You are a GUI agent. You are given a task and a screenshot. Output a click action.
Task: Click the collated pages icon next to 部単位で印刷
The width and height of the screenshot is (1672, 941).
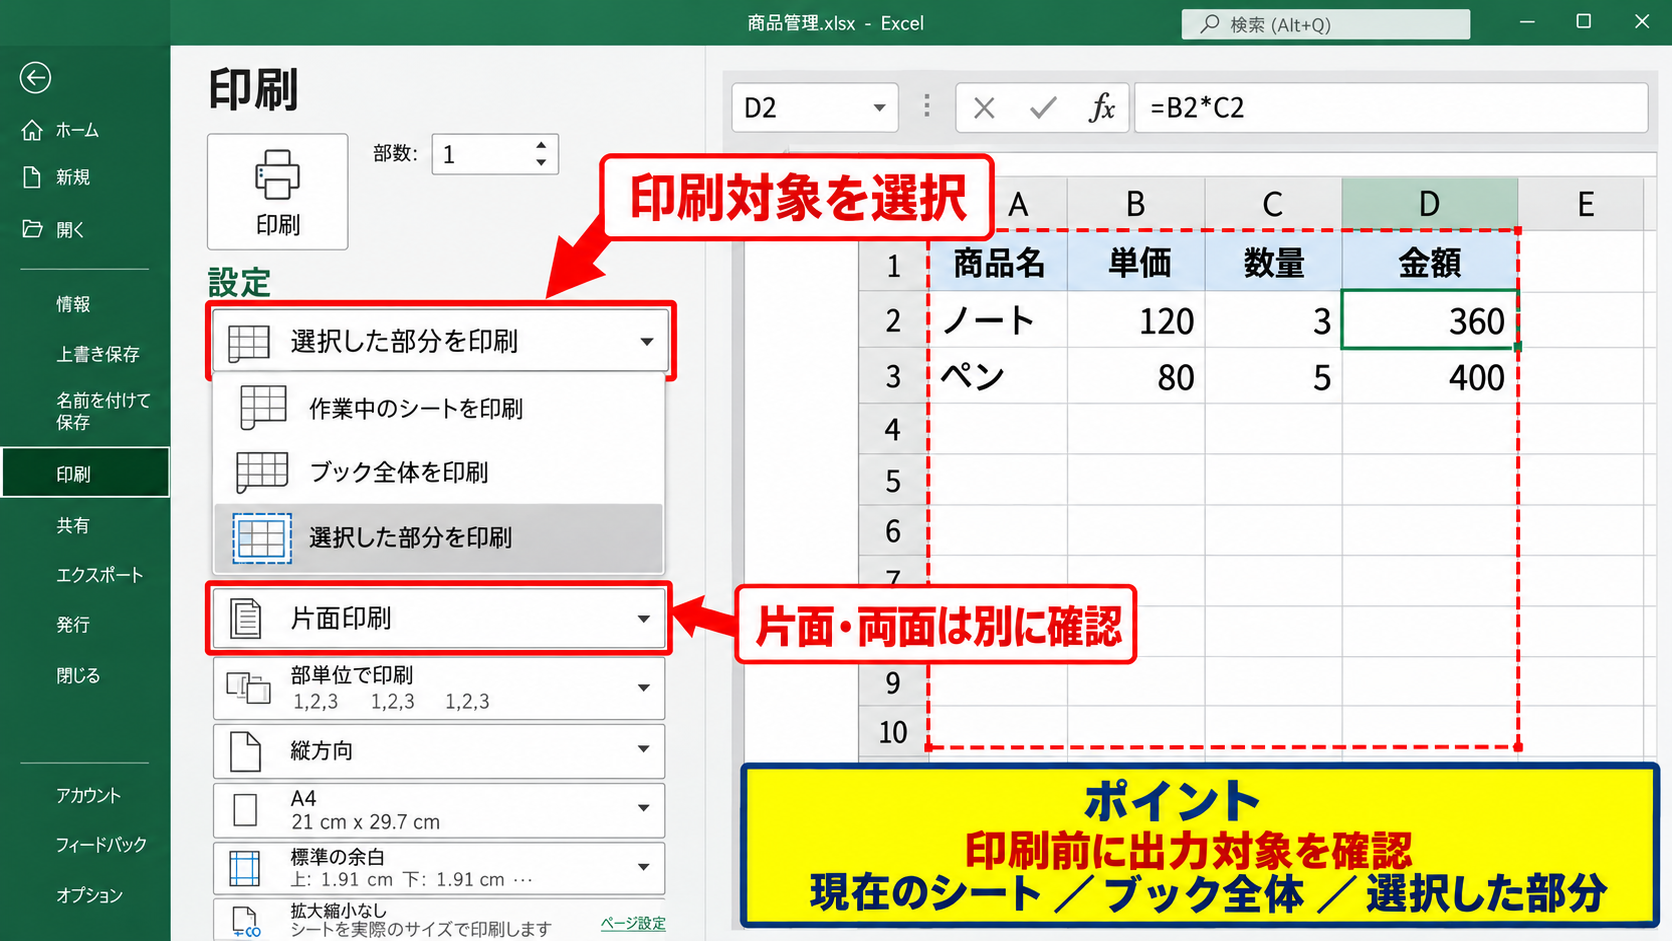248,688
